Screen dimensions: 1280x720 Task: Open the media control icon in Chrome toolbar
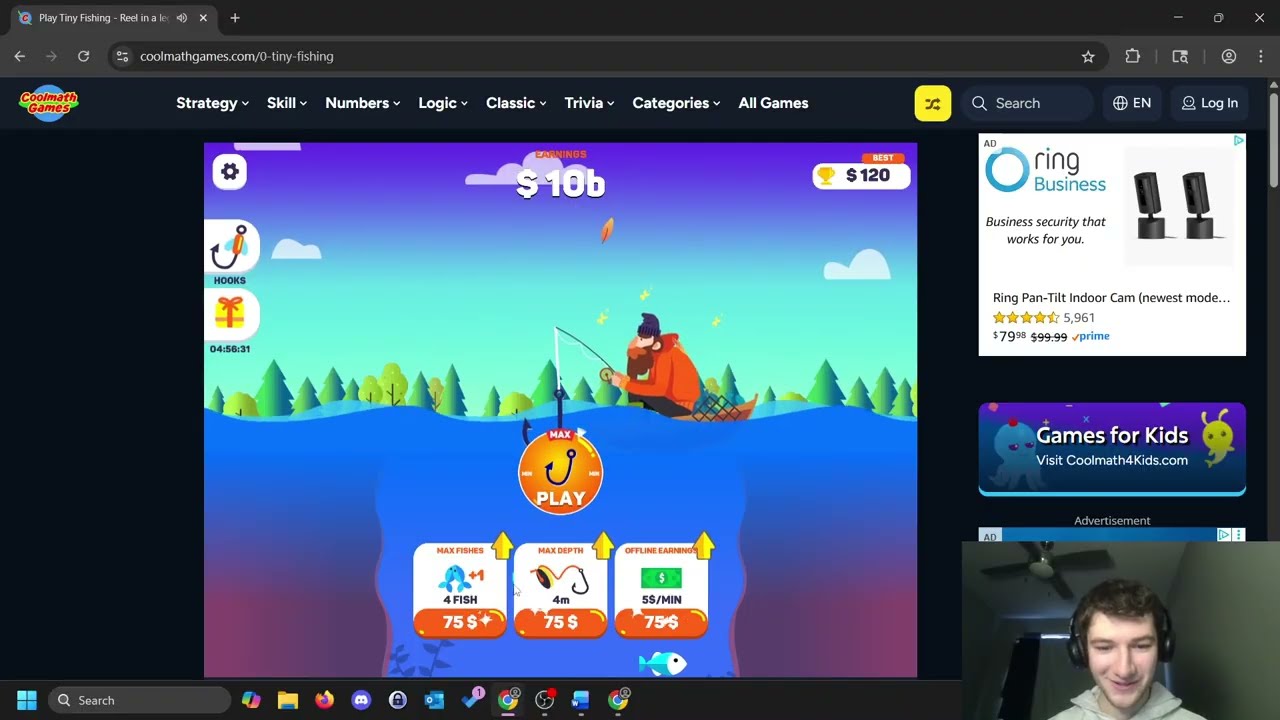(x=1180, y=56)
